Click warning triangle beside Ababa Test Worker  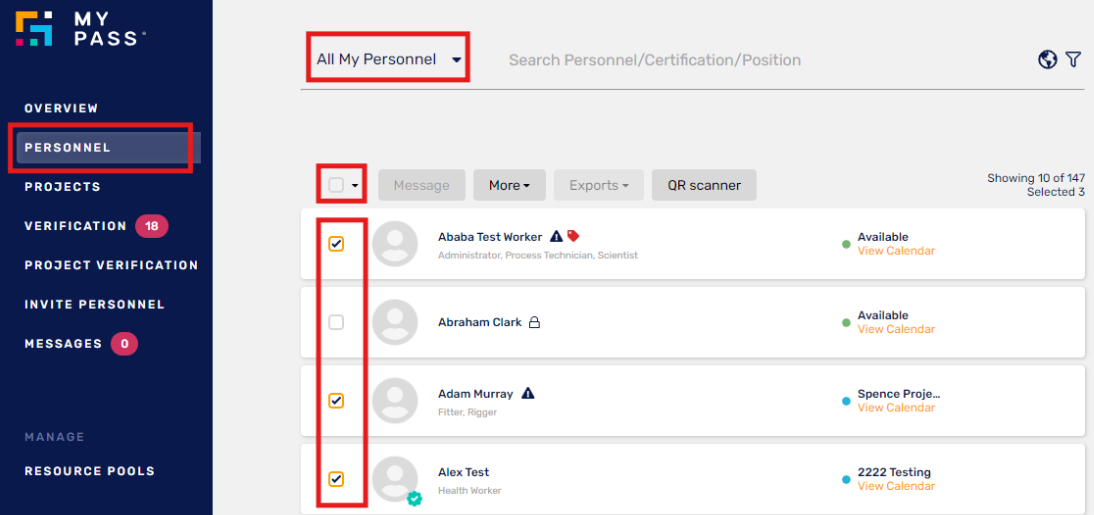(556, 236)
